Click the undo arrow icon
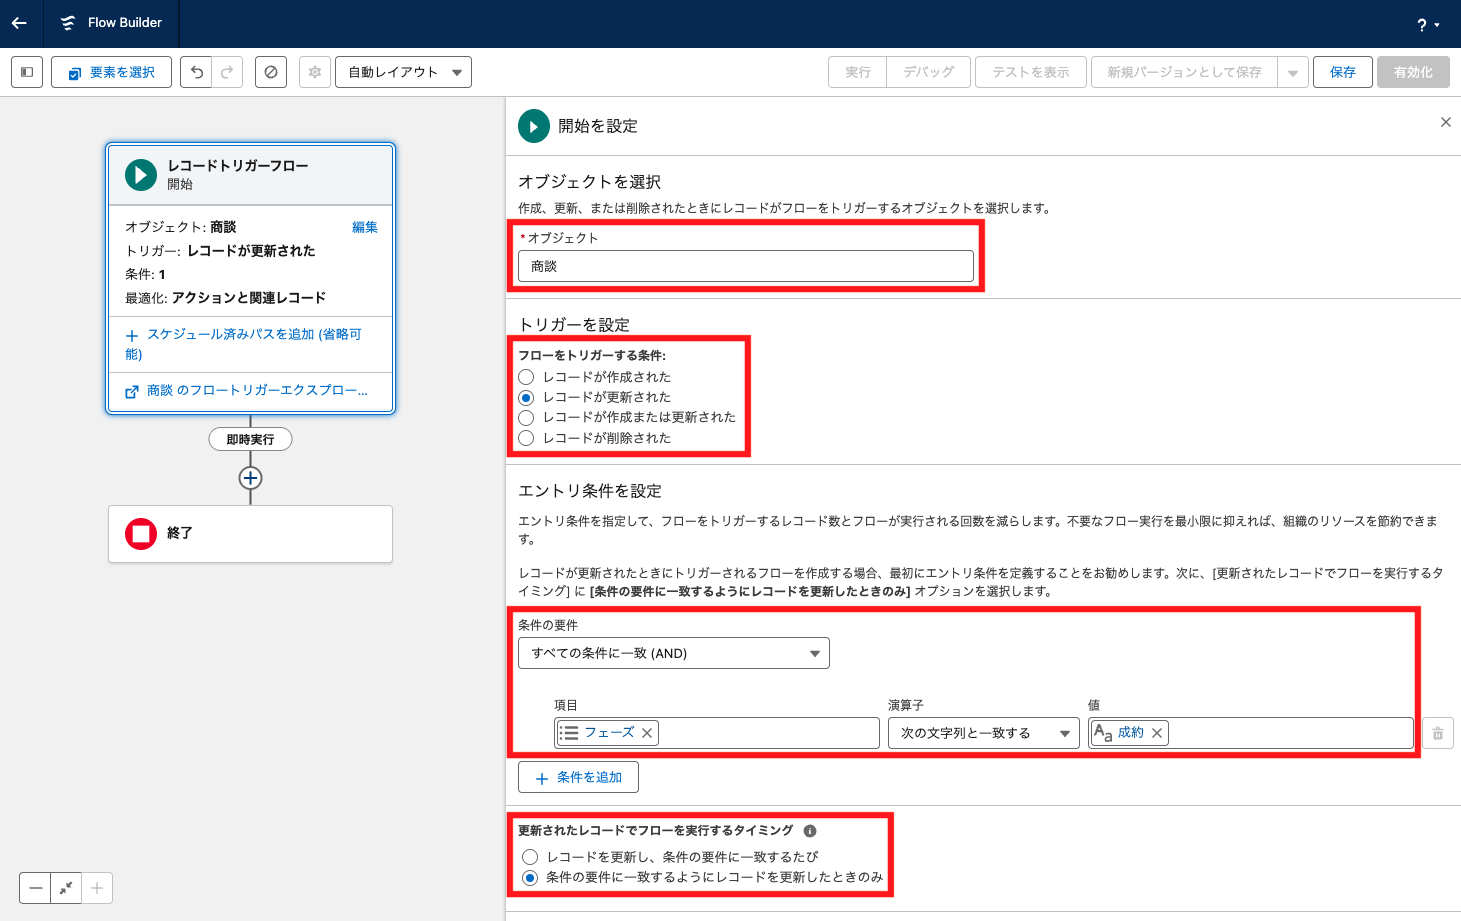 197,72
